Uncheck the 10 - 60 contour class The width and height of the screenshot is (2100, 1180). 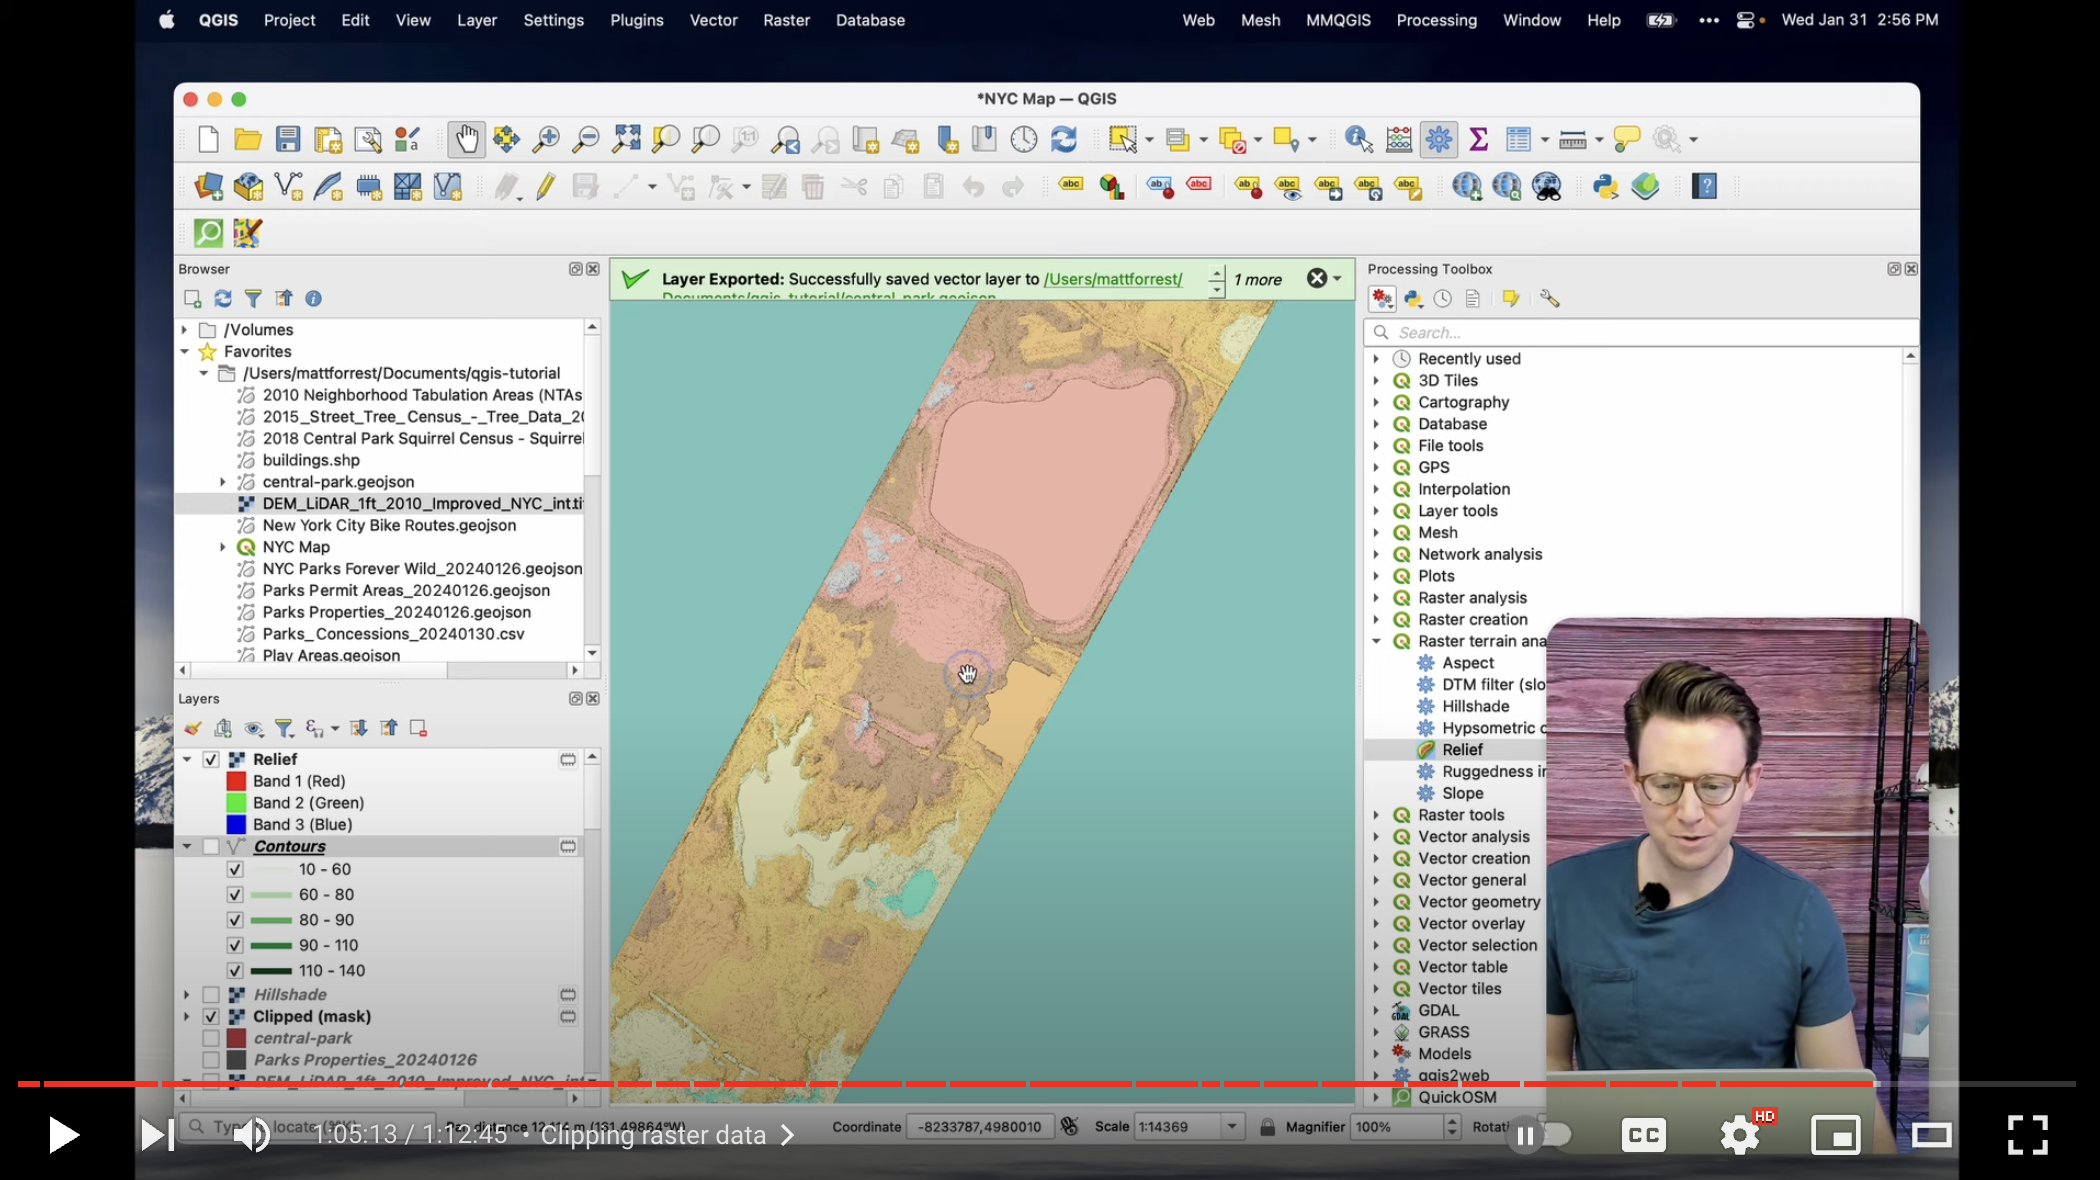click(235, 869)
